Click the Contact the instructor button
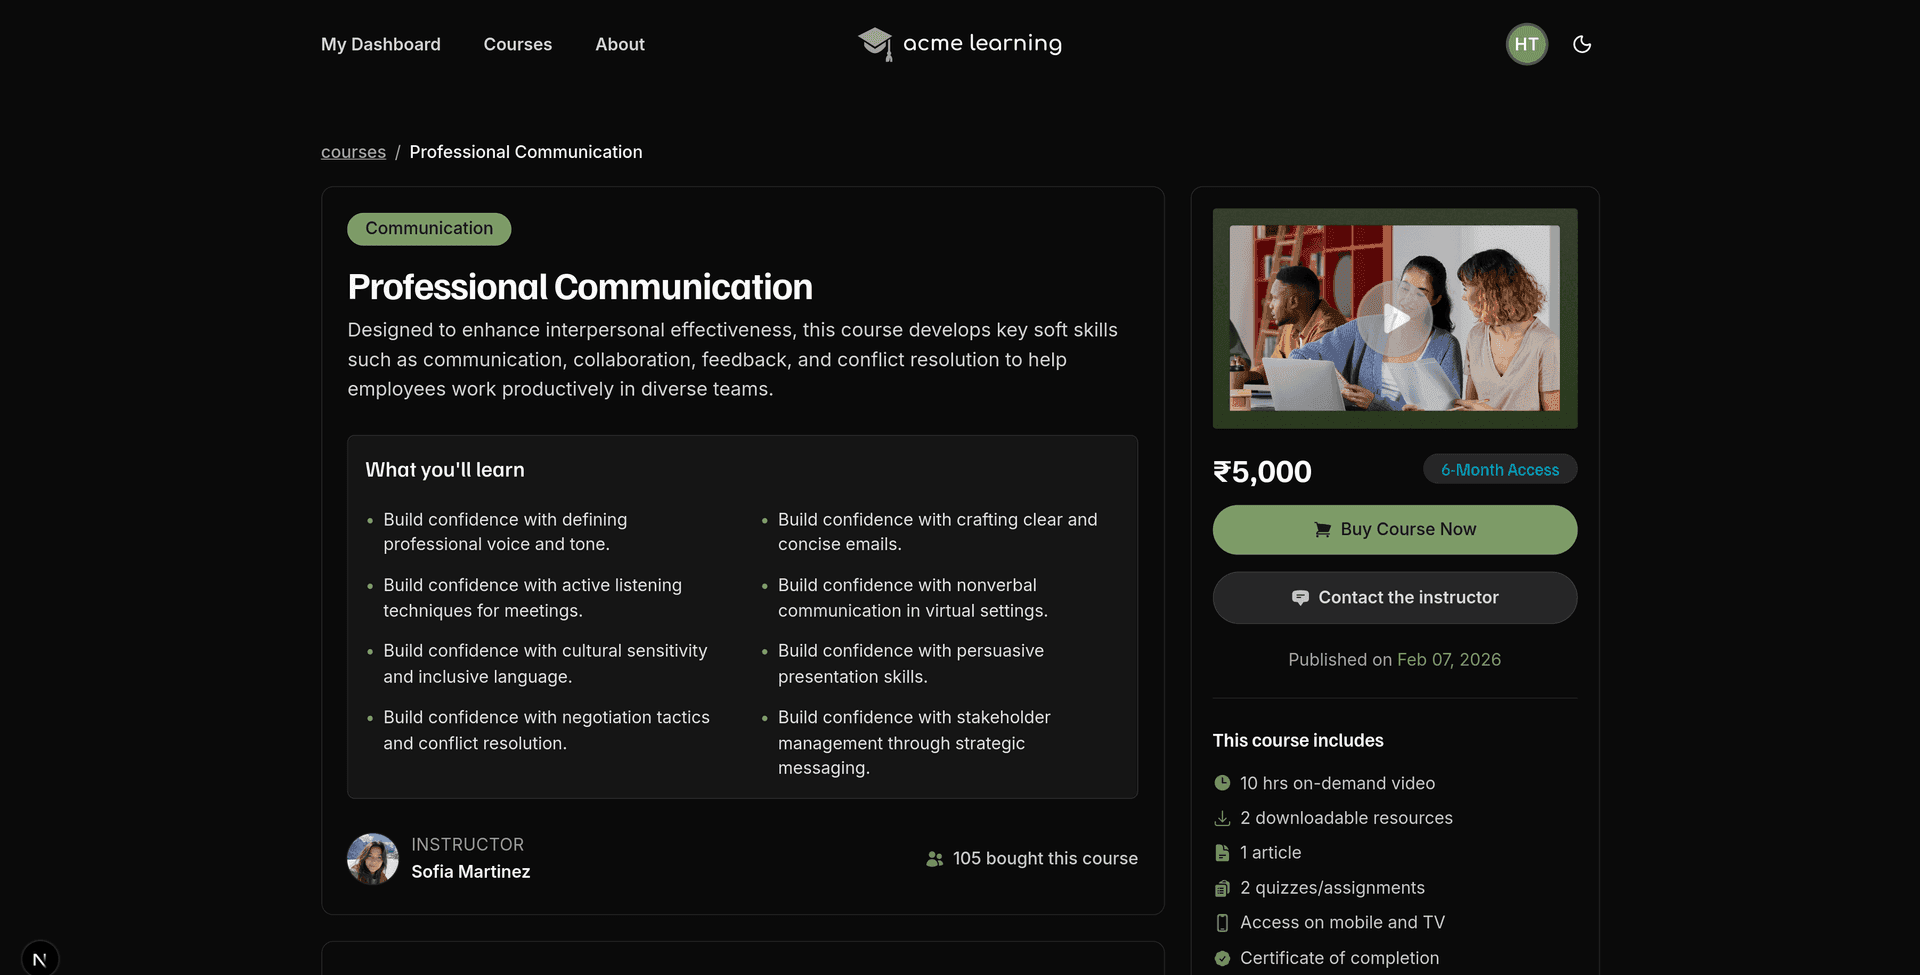This screenshot has height=975, width=1920. point(1394,598)
